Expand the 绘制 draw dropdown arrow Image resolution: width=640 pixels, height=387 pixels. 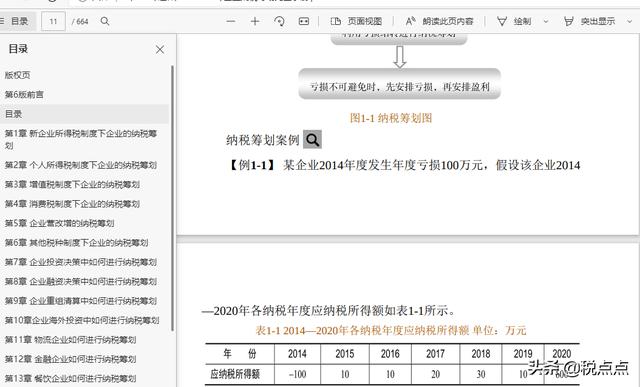pos(546,21)
